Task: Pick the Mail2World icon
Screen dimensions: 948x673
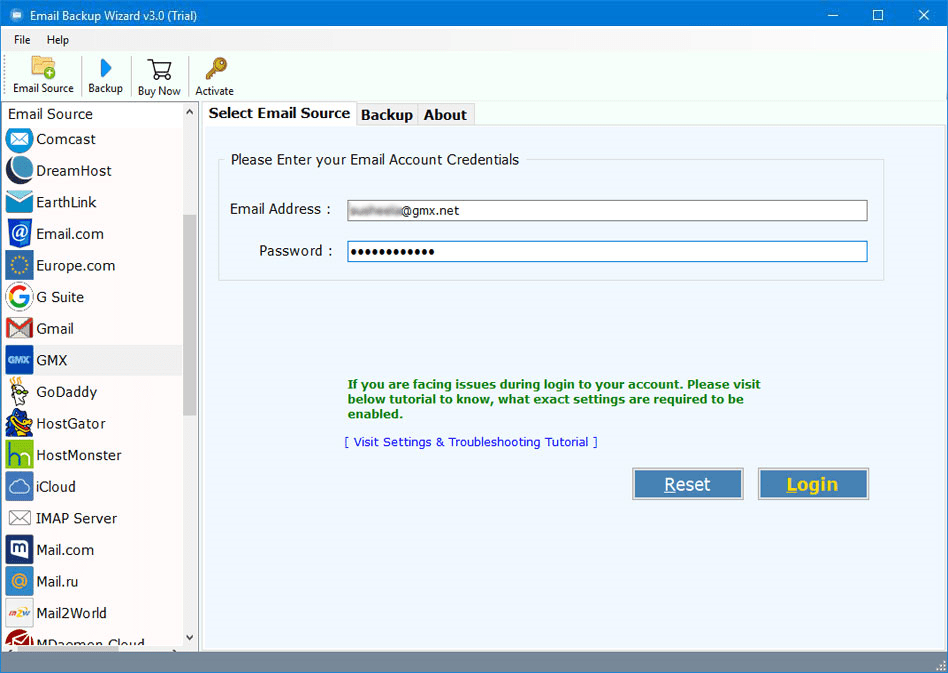Action: (19, 613)
